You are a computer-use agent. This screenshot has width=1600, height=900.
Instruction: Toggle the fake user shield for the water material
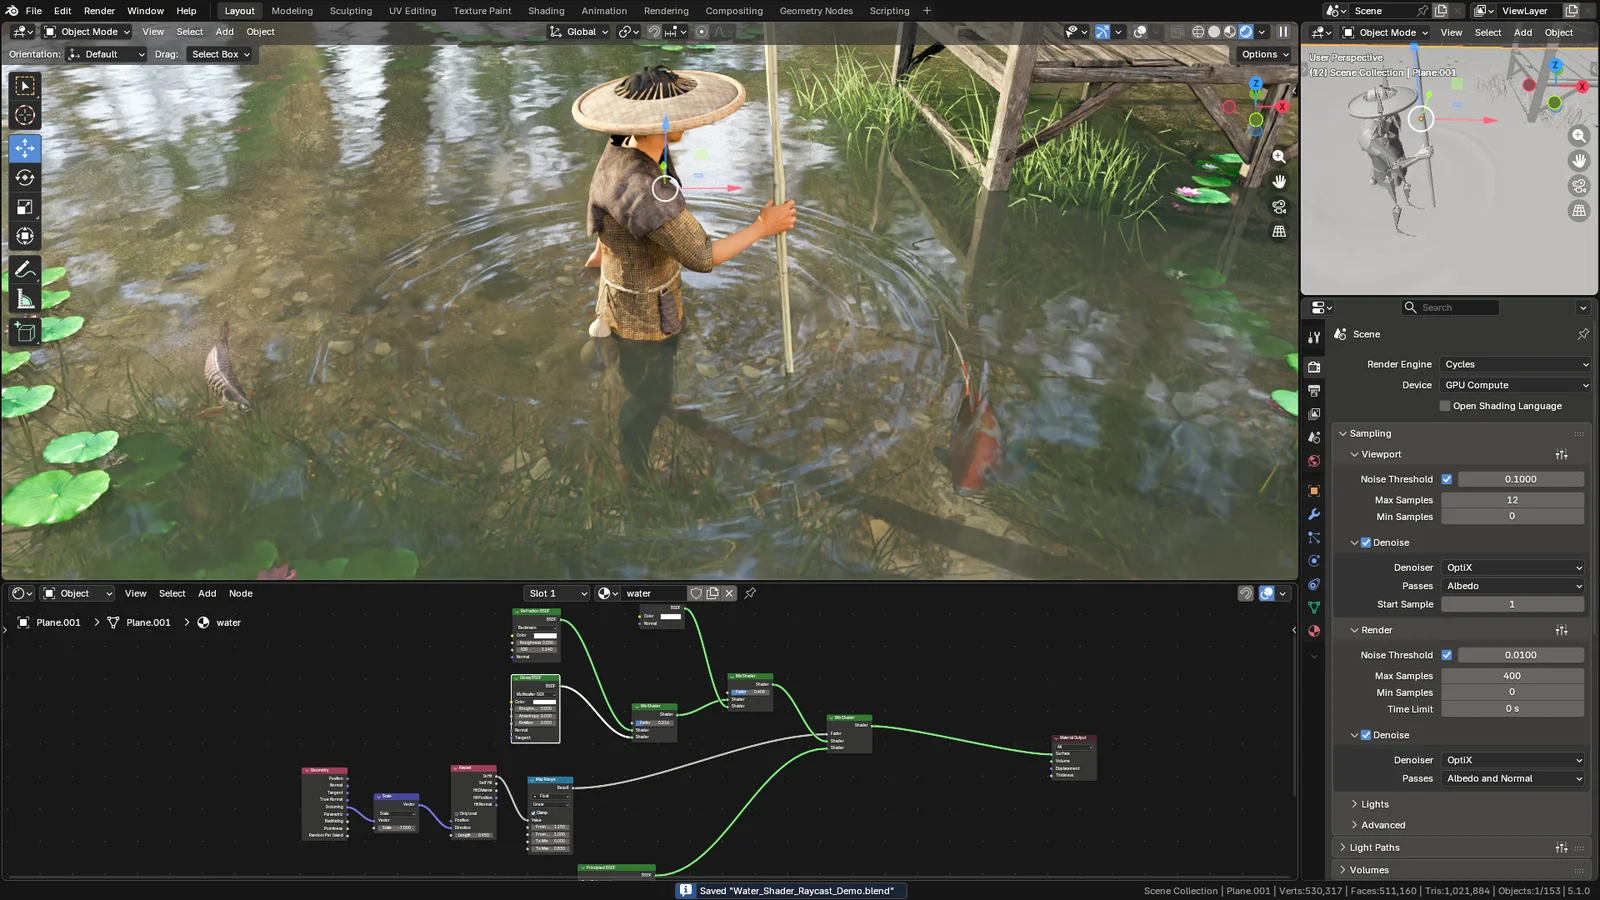point(696,592)
